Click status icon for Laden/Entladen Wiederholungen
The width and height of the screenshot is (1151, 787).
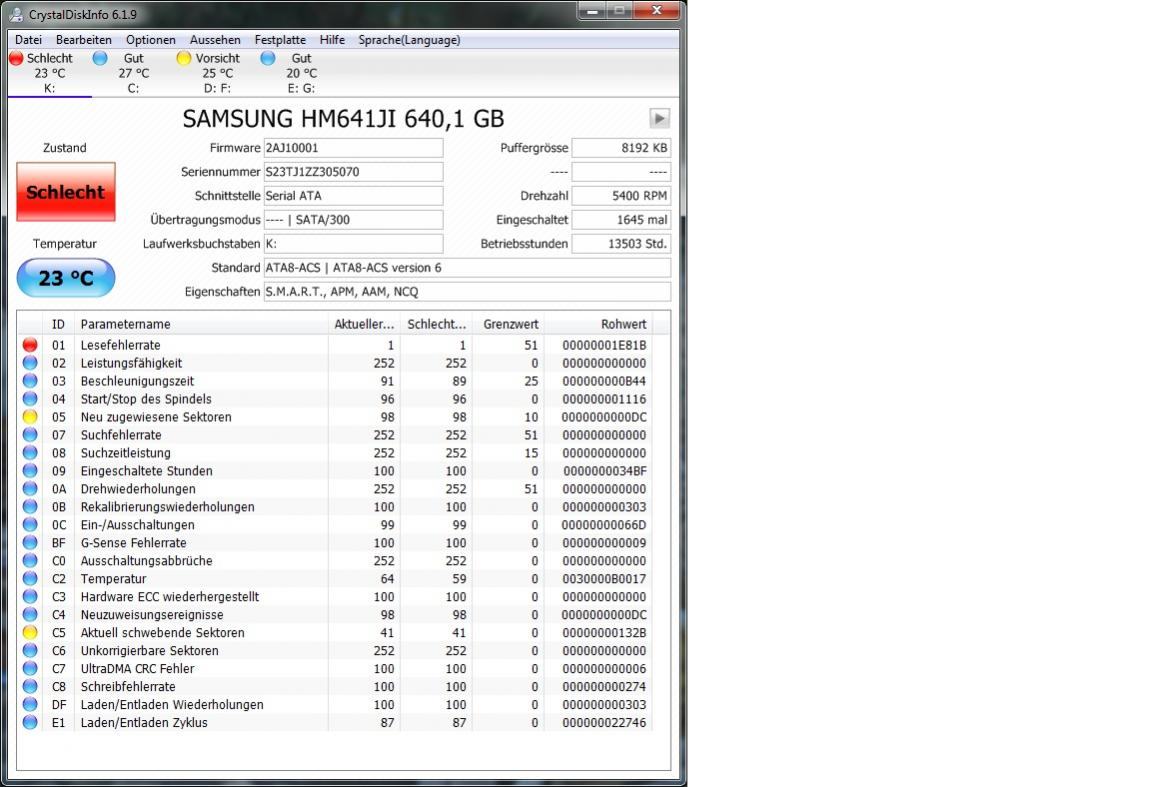(x=30, y=704)
